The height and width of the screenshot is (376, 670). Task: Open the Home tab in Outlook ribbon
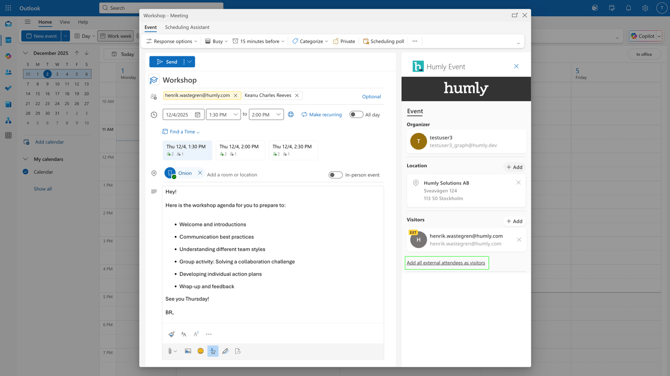click(45, 22)
